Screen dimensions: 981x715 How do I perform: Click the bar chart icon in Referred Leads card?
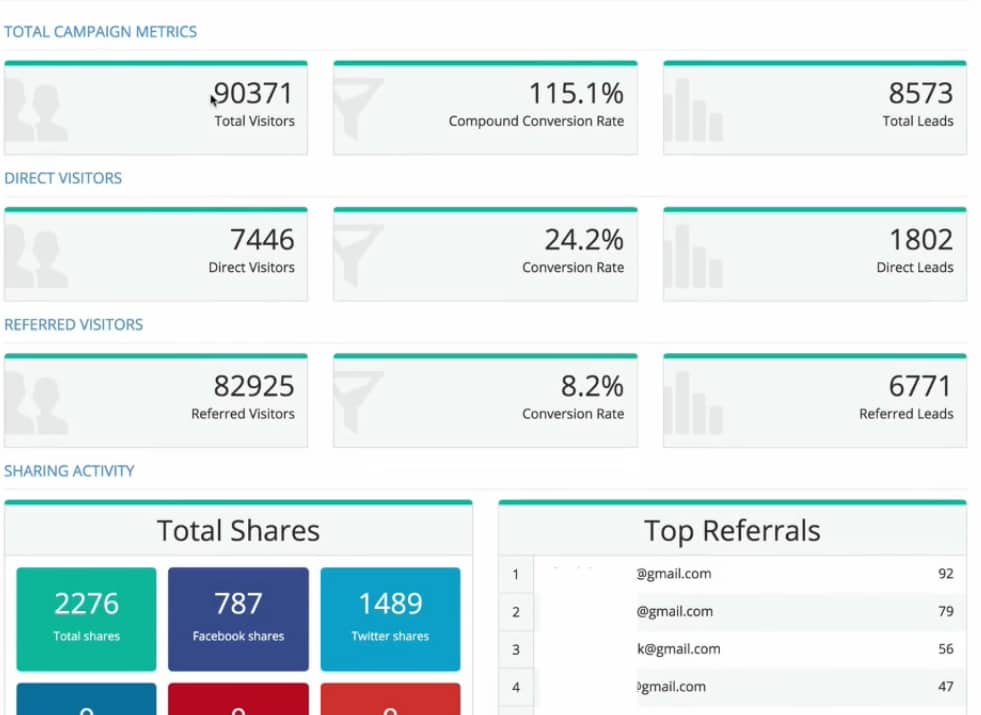[693, 403]
